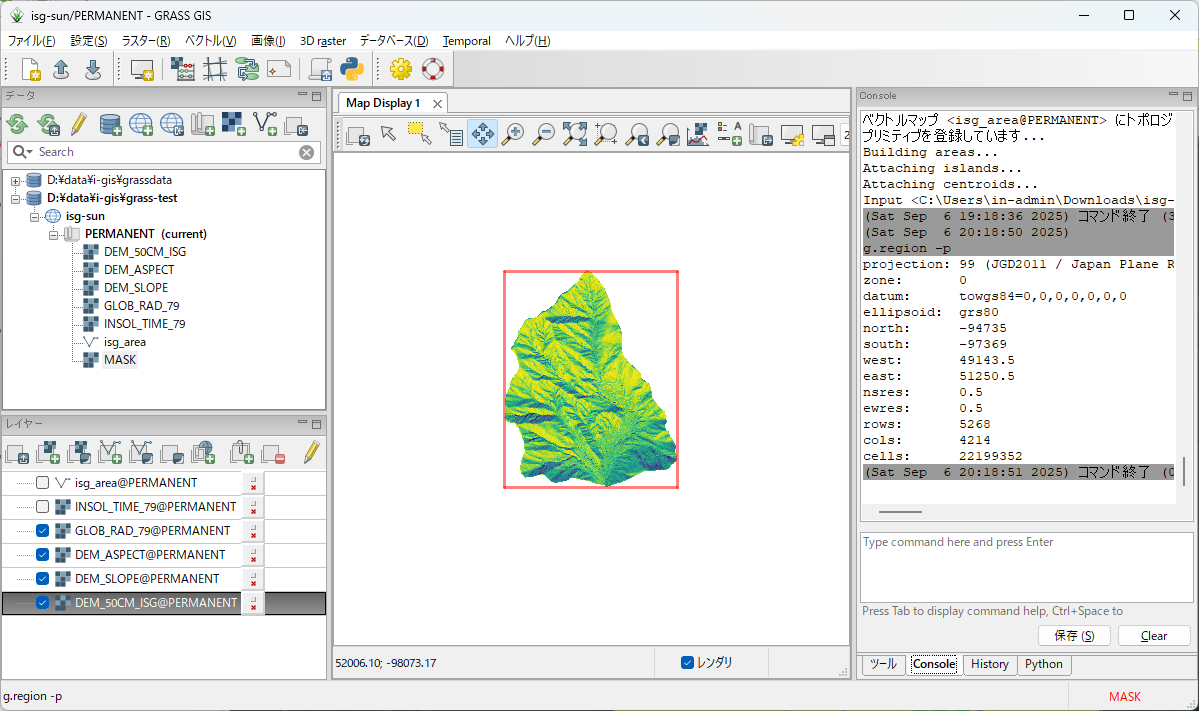
Task: Add vector map layer in Layers toolbar
Action: (x=110, y=453)
